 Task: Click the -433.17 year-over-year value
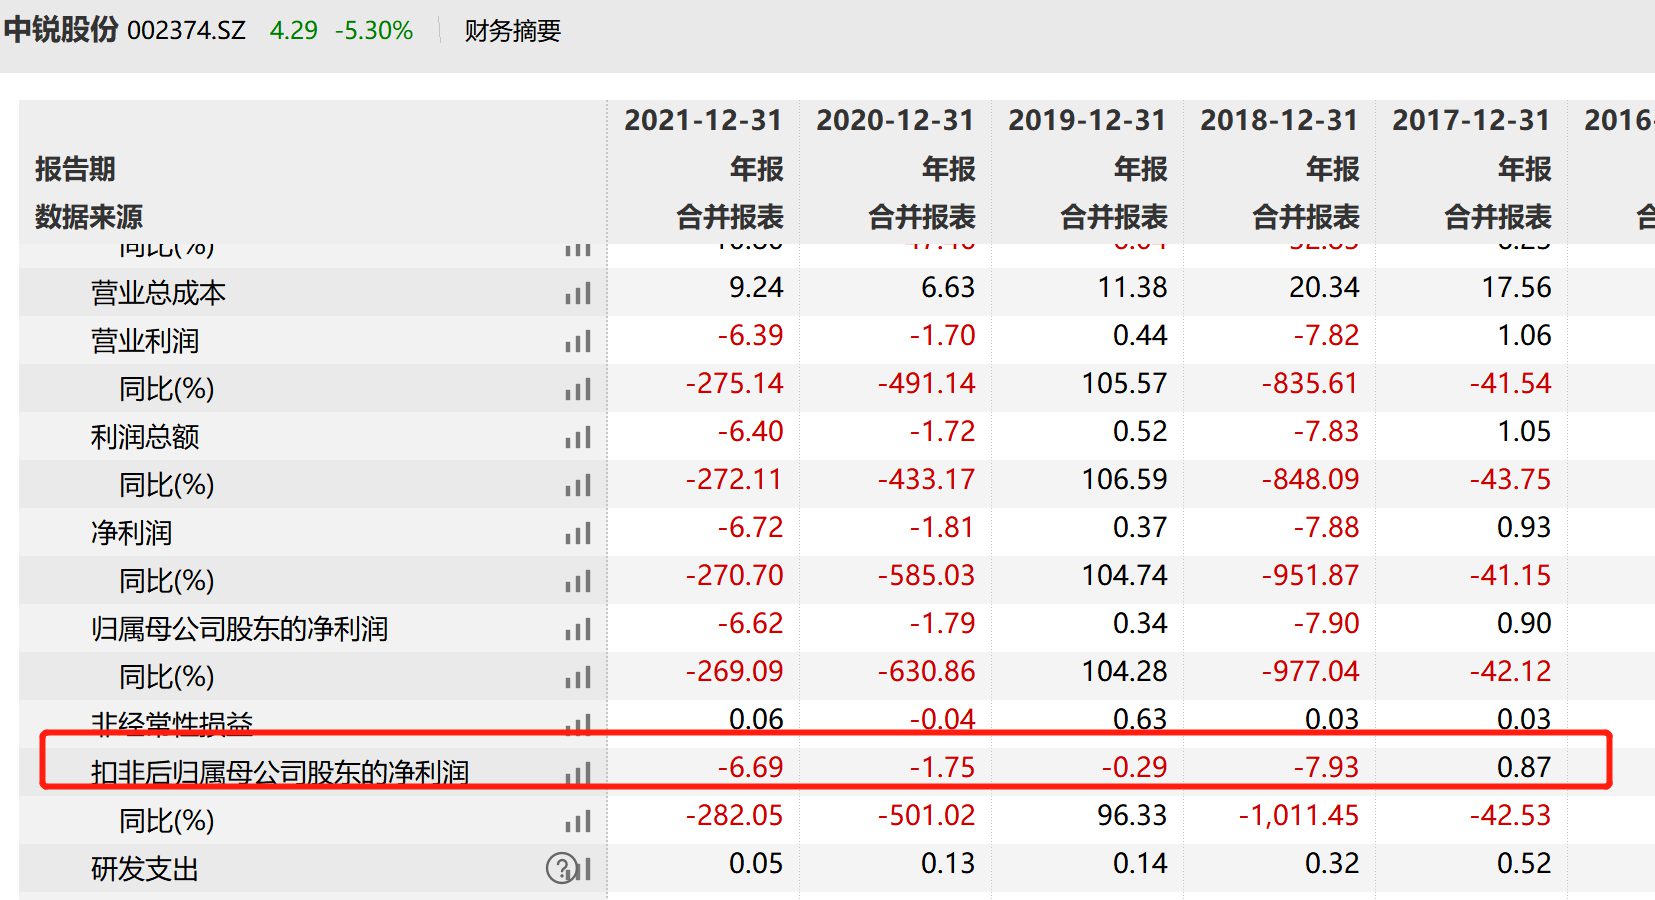tap(926, 480)
